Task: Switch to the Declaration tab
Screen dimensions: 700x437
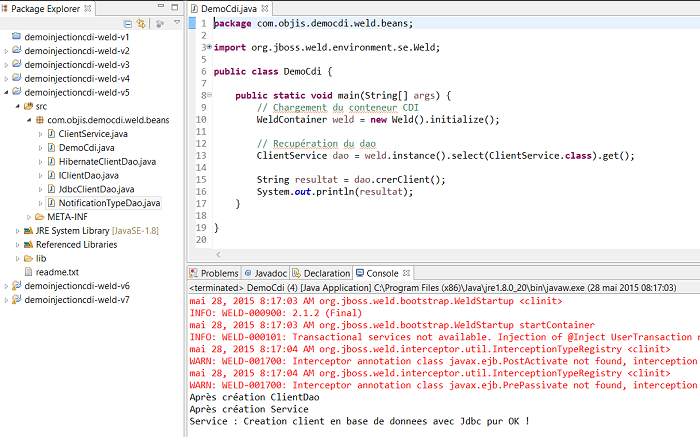Action: click(x=326, y=272)
